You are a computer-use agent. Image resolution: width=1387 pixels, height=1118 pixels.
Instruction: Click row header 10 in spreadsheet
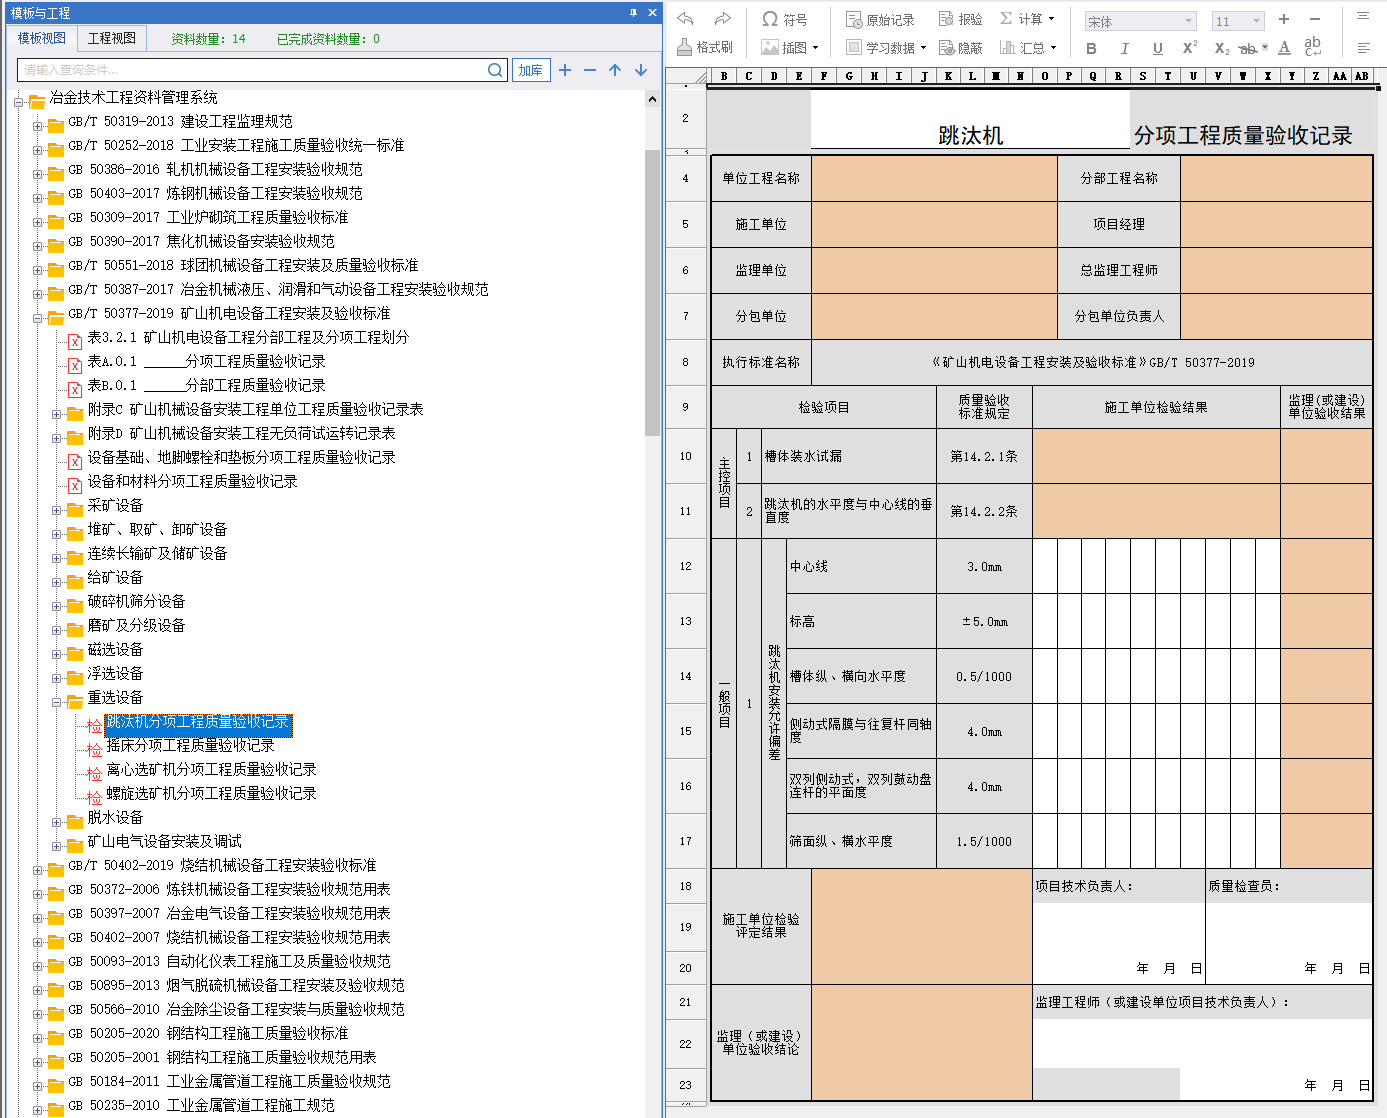[686, 456]
